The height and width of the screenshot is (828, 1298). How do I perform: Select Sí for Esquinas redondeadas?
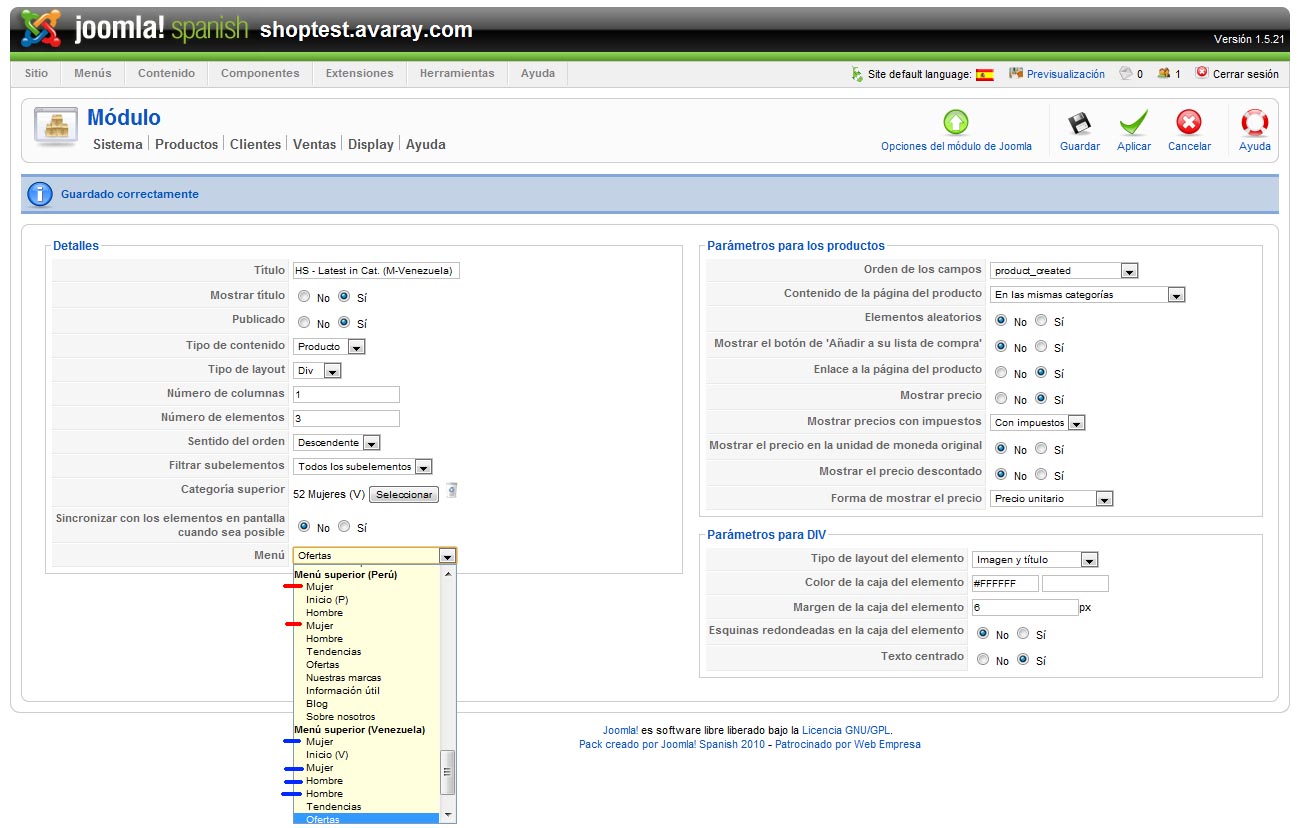point(1023,634)
